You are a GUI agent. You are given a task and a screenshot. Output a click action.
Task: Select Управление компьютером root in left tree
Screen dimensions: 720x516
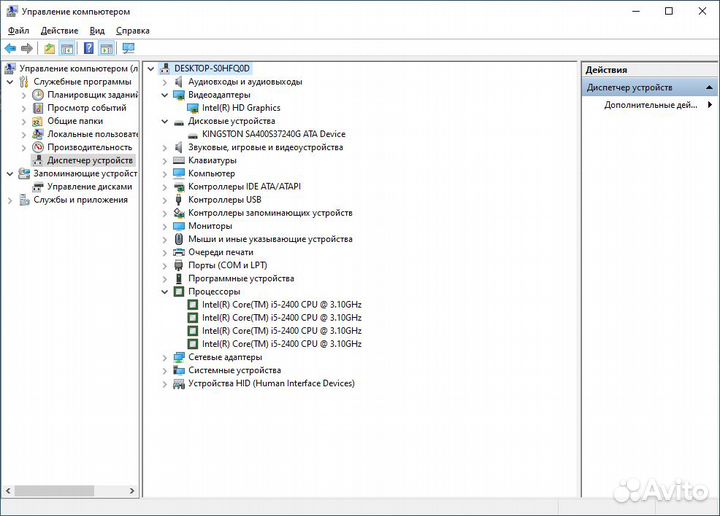pos(78,68)
